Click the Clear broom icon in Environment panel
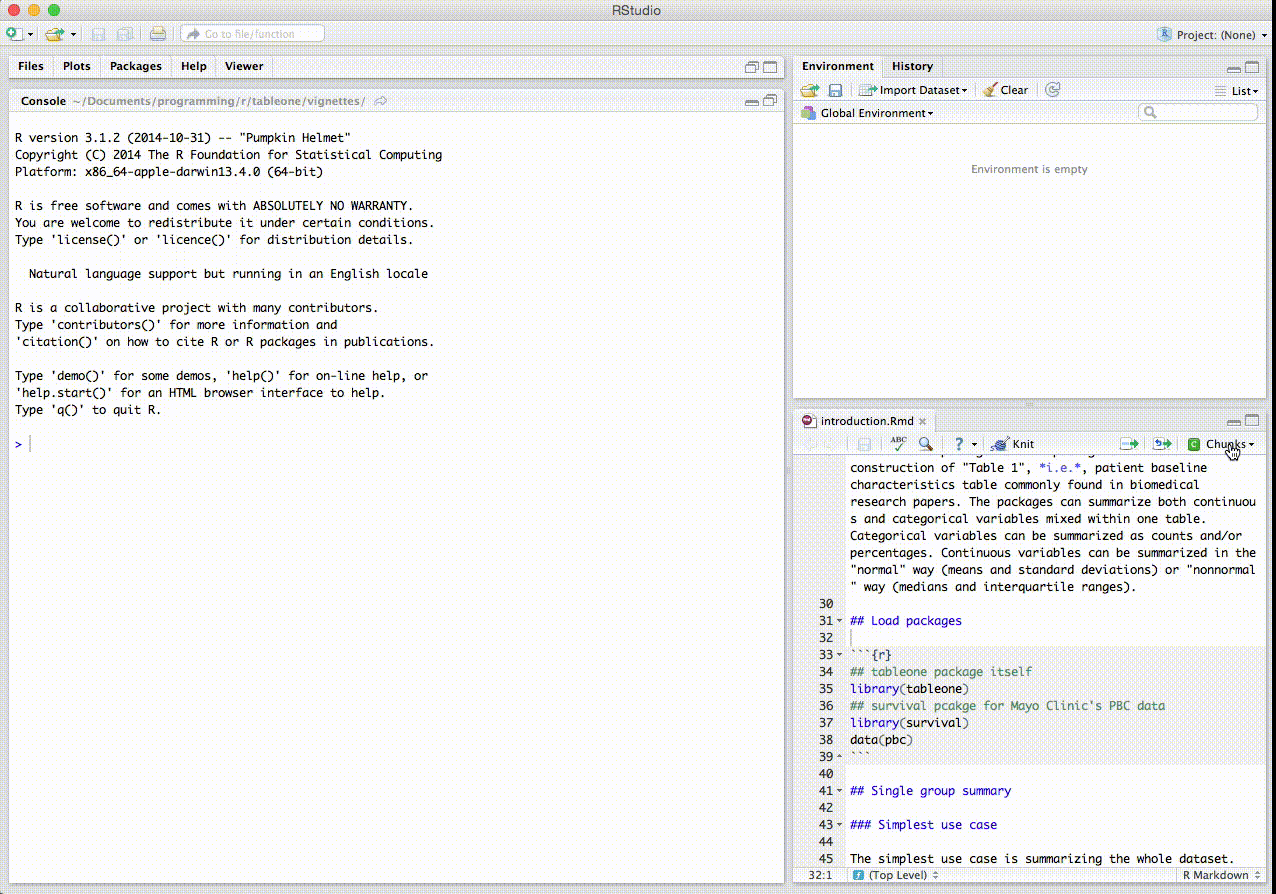This screenshot has height=894, width=1276. (x=1004, y=89)
